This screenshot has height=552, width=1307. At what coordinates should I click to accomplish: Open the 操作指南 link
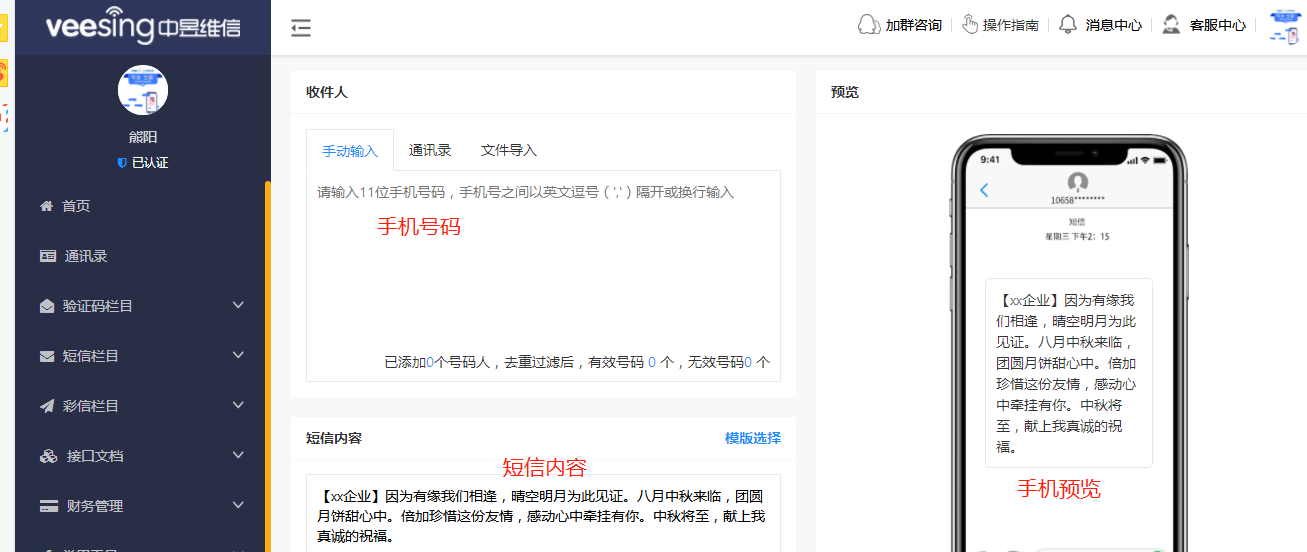click(x=1011, y=25)
